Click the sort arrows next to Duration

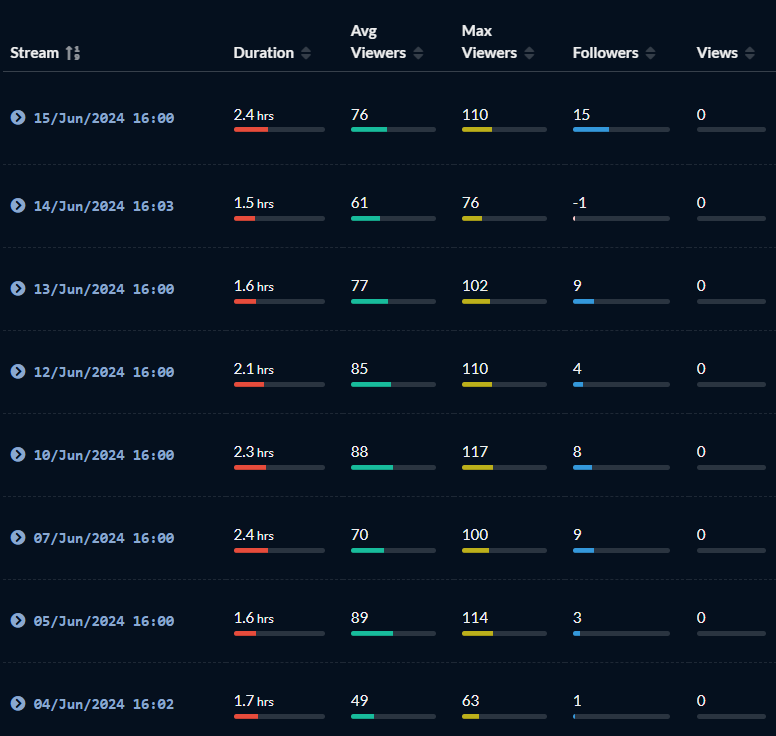click(306, 53)
